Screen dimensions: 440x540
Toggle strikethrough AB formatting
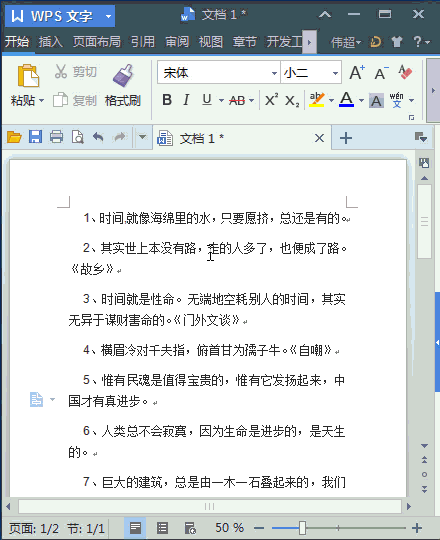tap(237, 101)
